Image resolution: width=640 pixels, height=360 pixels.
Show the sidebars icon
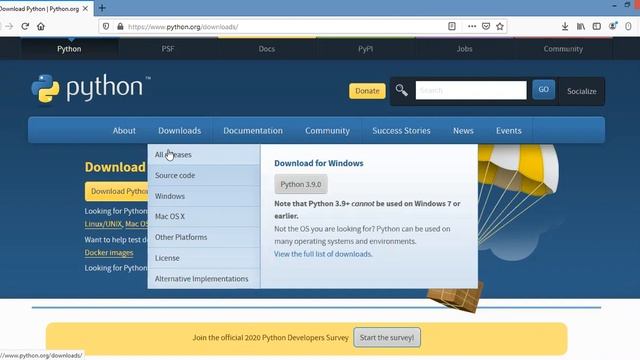597,26
